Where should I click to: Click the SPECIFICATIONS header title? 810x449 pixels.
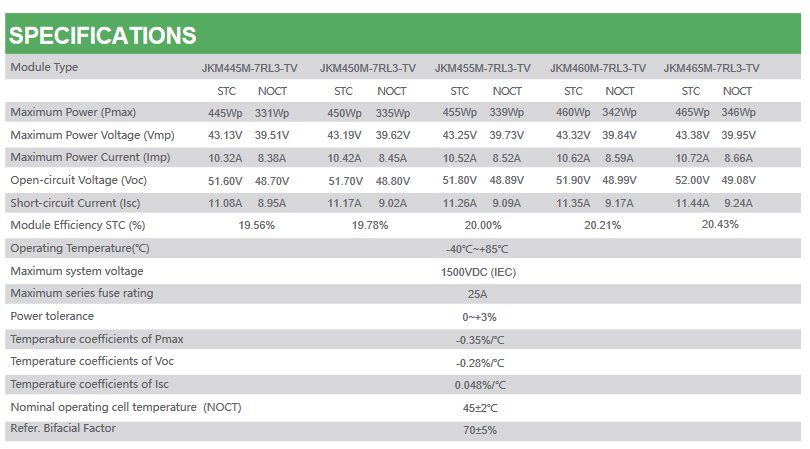click(x=103, y=36)
